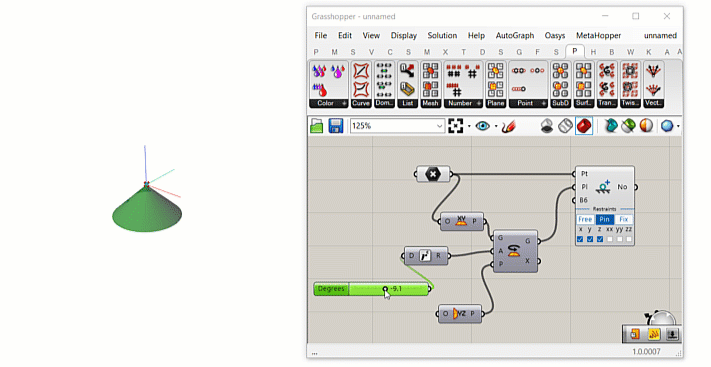Toggle the z restraint checkbox
711x367 pixels.
600,239
